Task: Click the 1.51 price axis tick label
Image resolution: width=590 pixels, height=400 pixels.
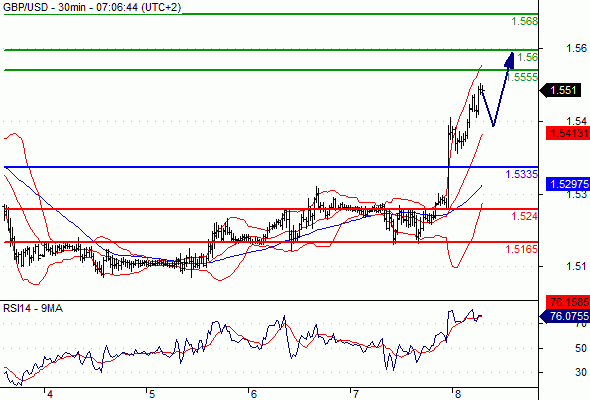Action: (576, 266)
